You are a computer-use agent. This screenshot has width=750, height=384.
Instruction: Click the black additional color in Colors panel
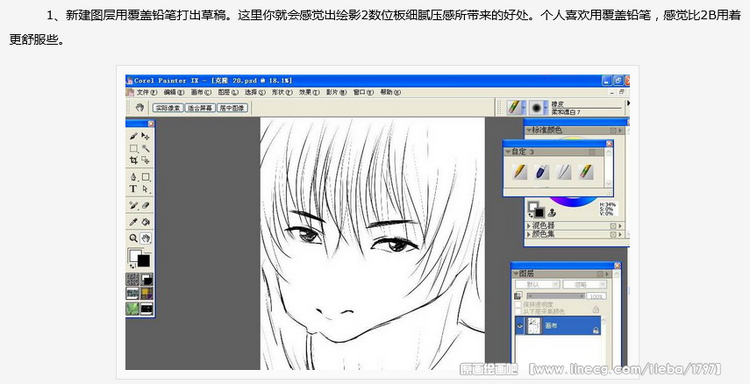[540, 212]
